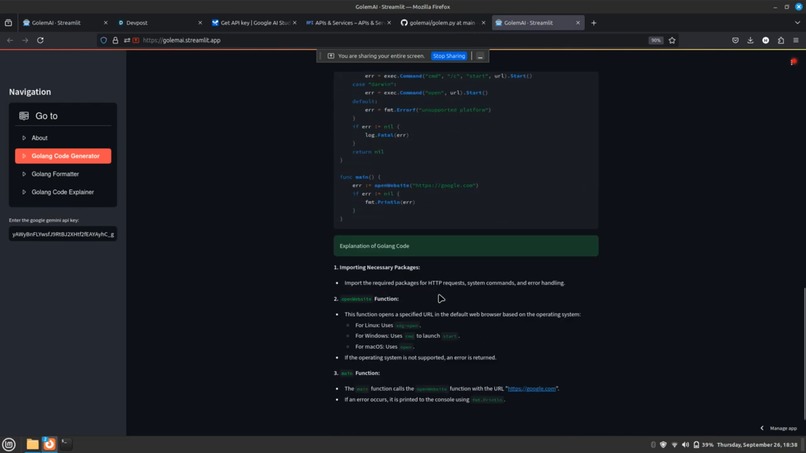Open Golang Code Explainer in Navigation
806x453 pixels.
pyautogui.click(x=63, y=192)
